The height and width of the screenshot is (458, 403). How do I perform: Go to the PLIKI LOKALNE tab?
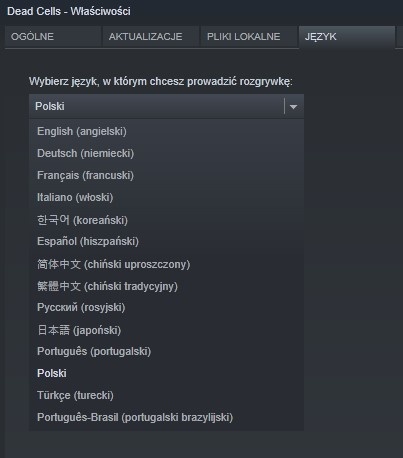click(x=249, y=37)
